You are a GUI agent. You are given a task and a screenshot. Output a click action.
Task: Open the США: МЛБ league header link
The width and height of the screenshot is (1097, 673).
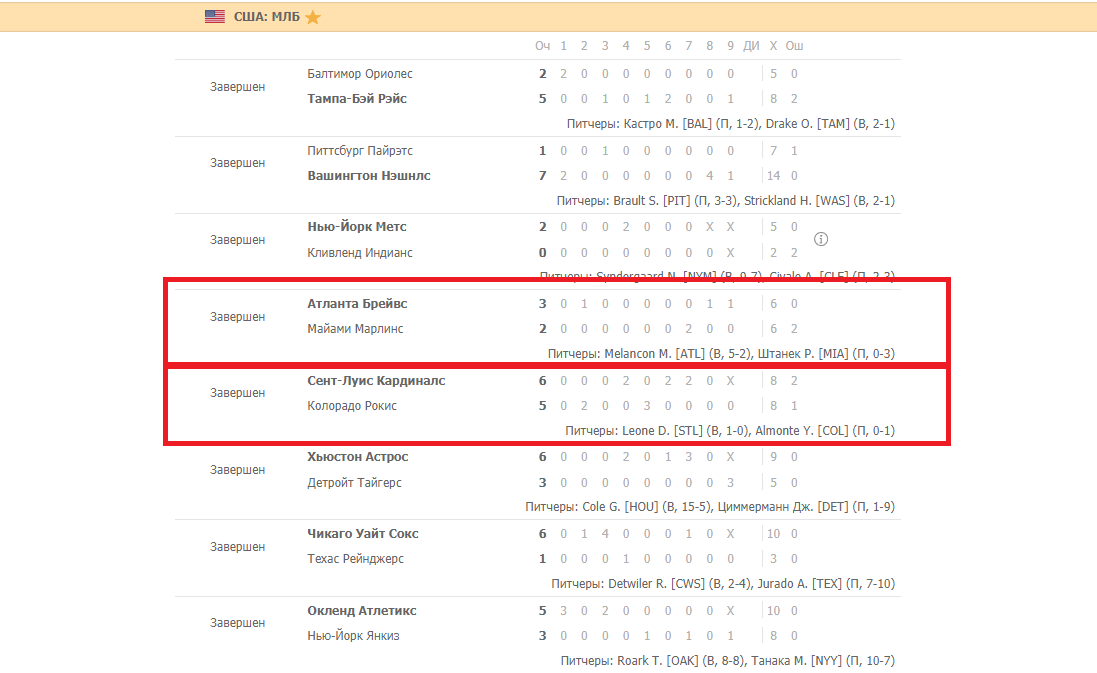(x=266, y=17)
